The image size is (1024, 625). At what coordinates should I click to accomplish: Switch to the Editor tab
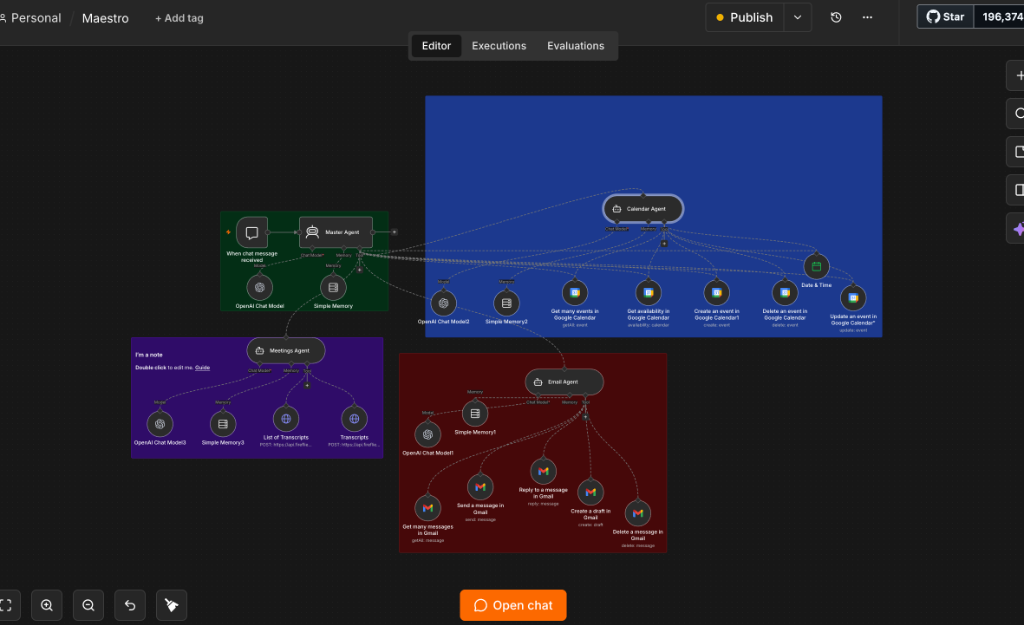[x=436, y=46]
